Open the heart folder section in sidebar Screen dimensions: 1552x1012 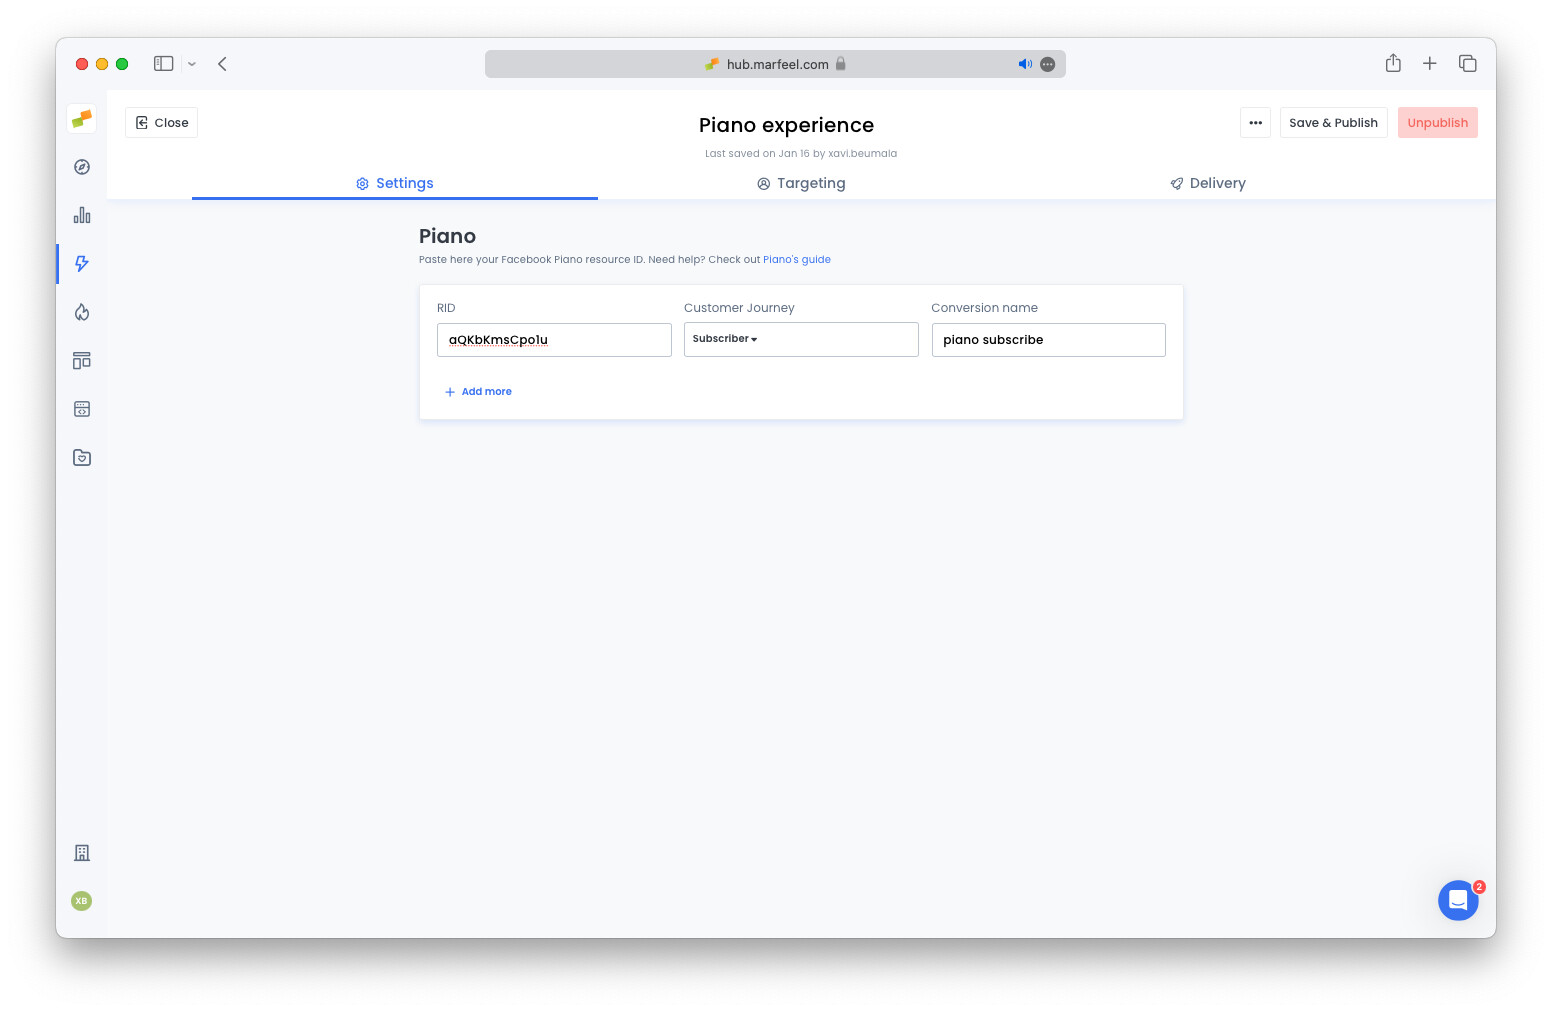point(81,457)
